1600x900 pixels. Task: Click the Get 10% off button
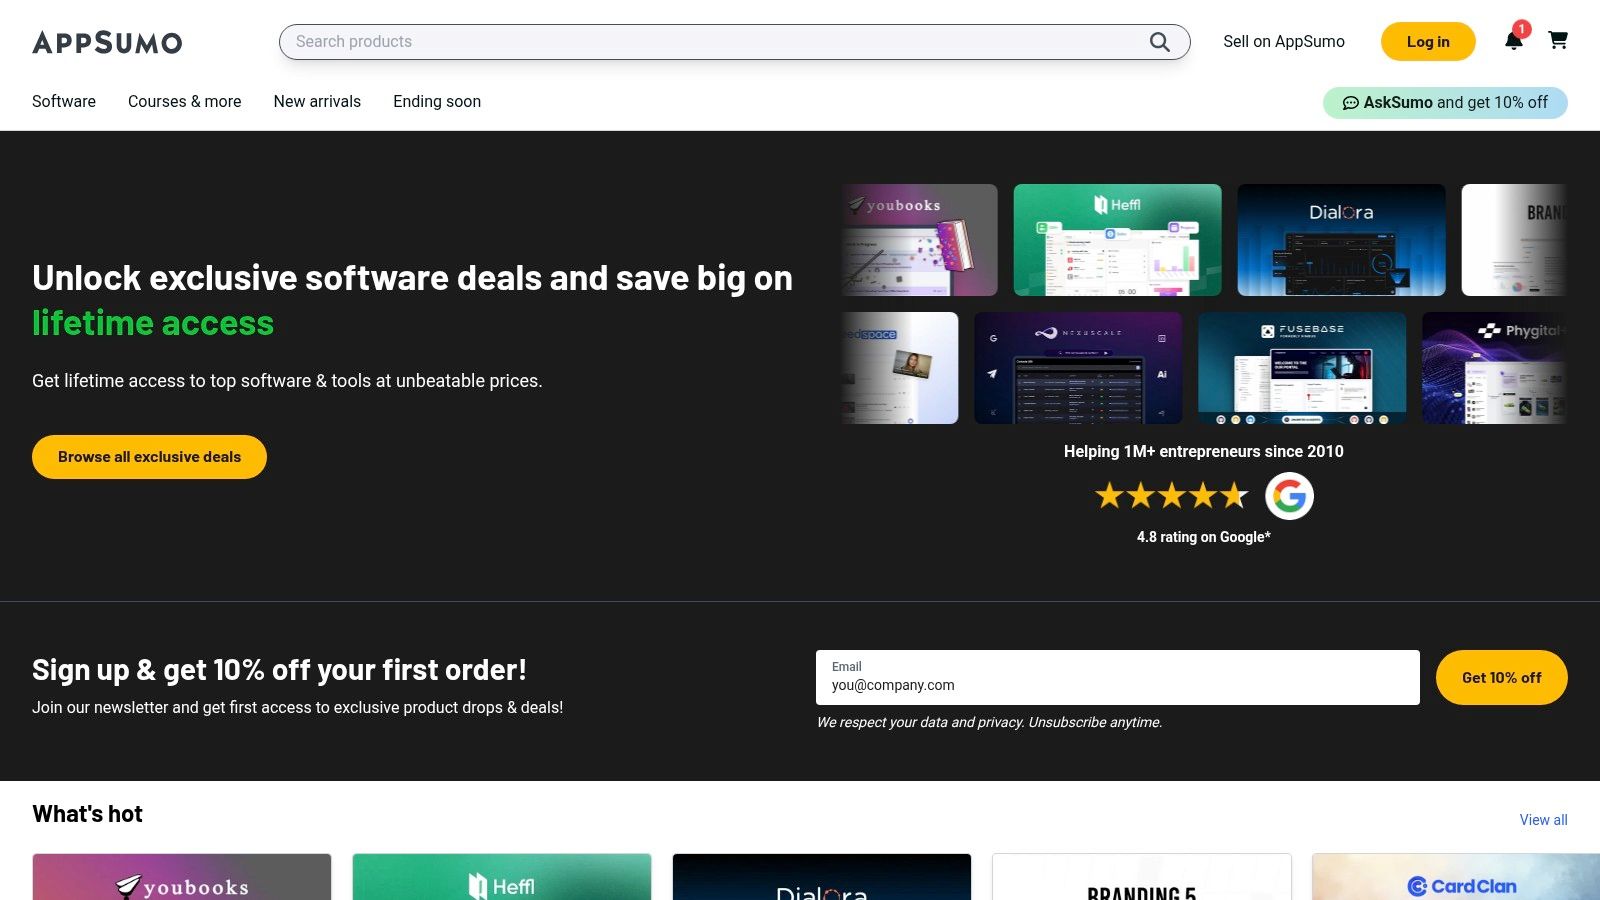pyautogui.click(x=1501, y=677)
